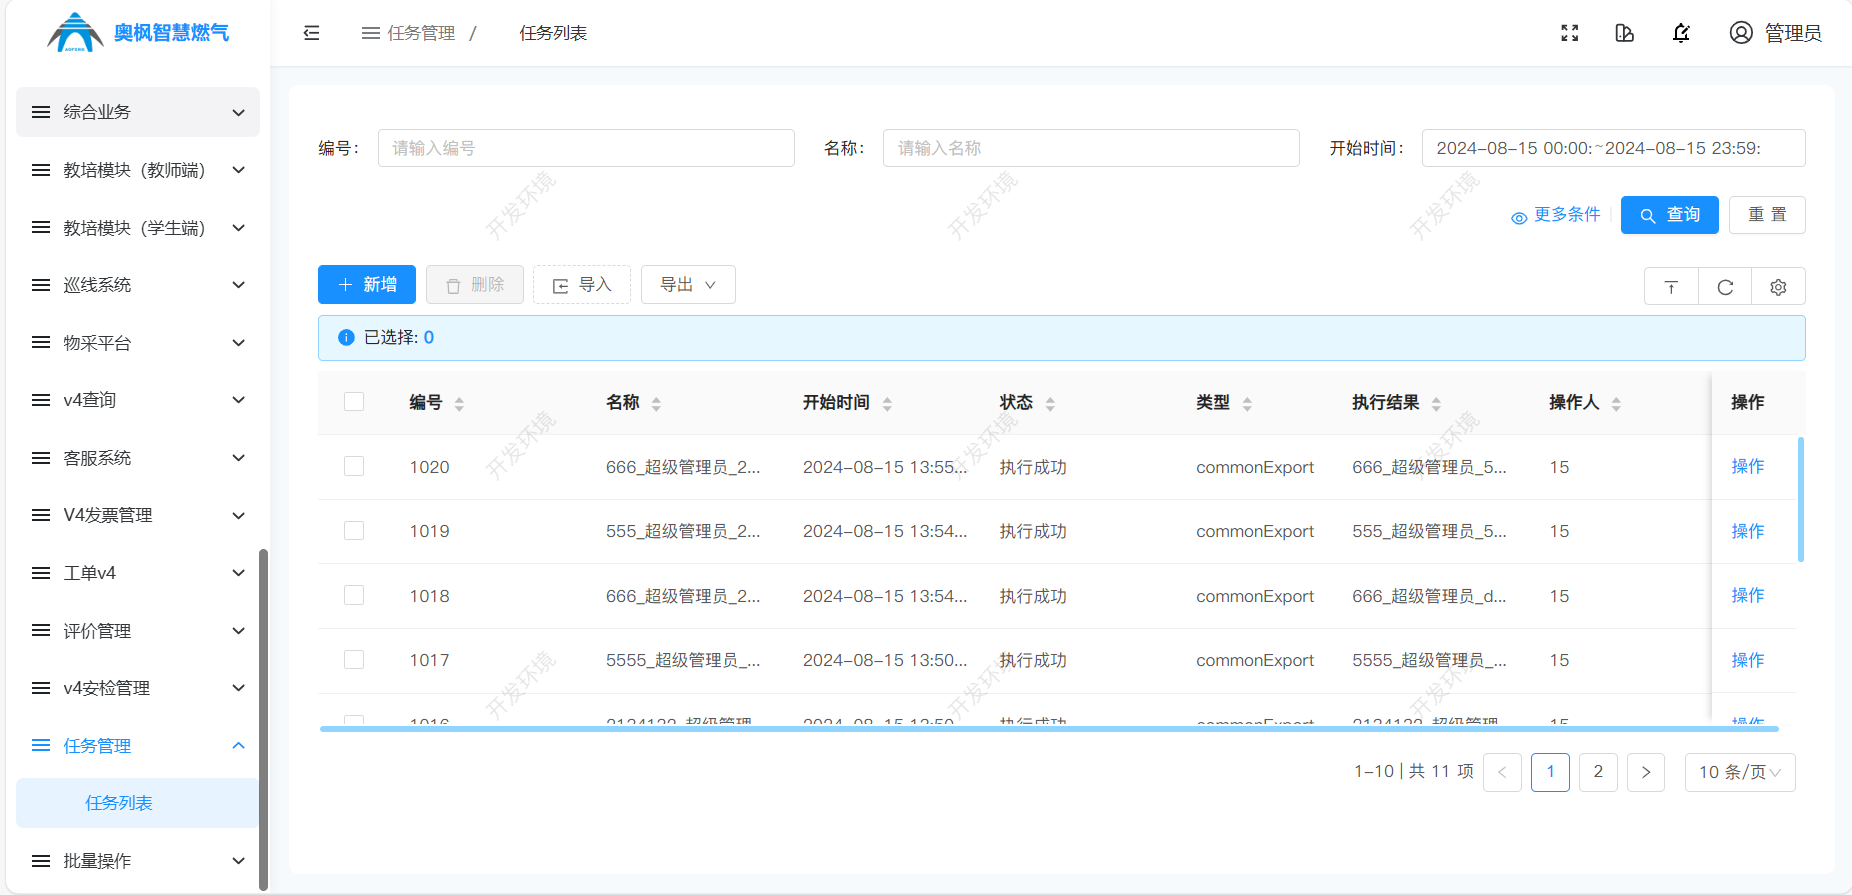
Task: Open the 评价管理 menu
Action: click(x=138, y=631)
